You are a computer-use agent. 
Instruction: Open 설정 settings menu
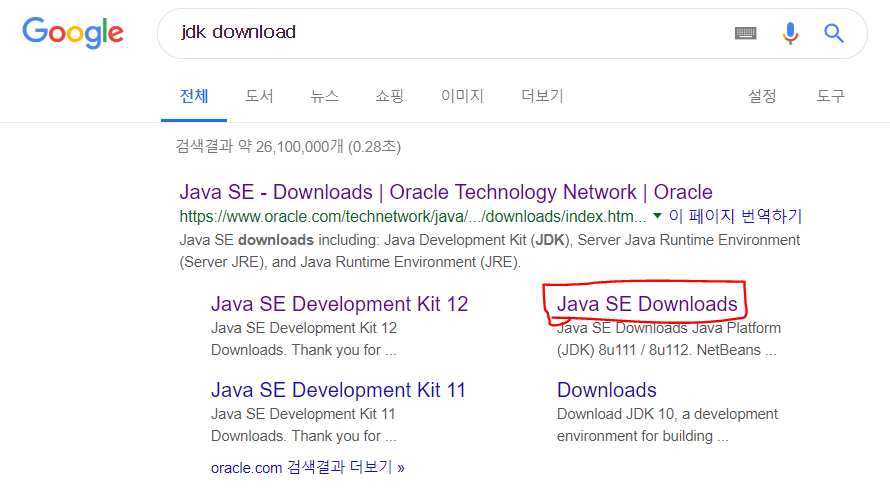762,96
